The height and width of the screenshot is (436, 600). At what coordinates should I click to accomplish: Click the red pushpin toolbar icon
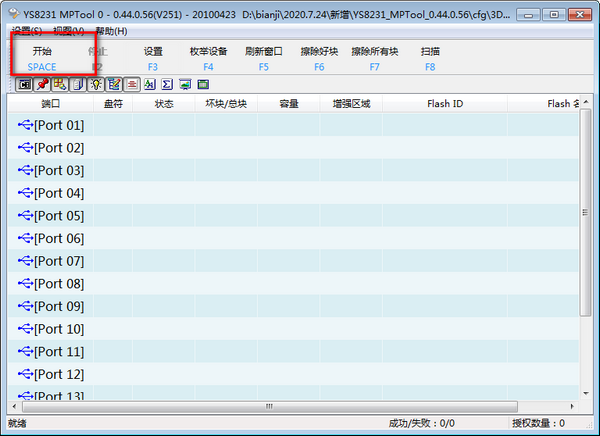(x=43, y=84)
